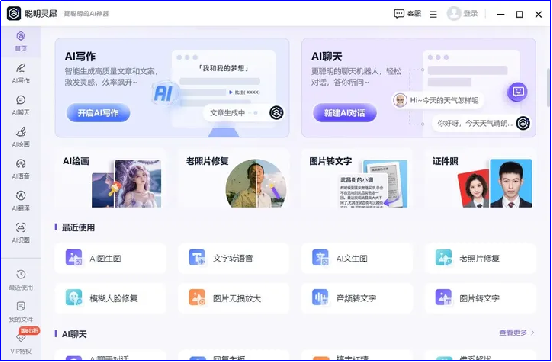
Task: Click the recent-list 老照片修复 icon
Action: [x=444, y=257]
